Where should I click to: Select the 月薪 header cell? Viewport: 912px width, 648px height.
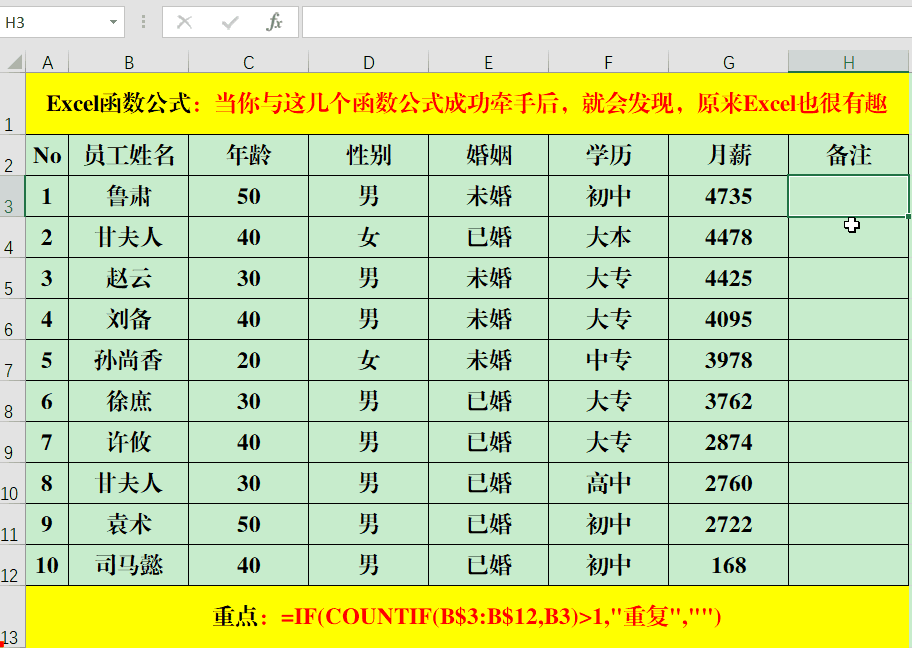[728, 155]
